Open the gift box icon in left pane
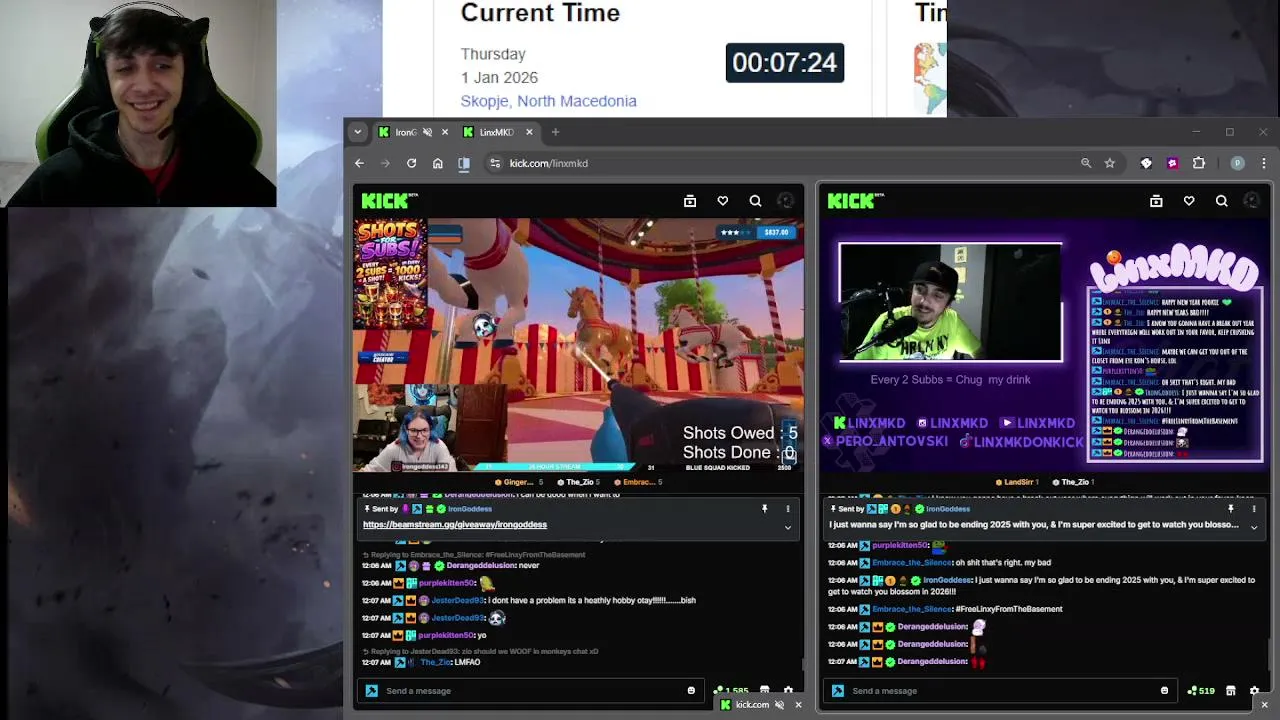Screen dimensions: 1280x720 (x=690, y=201)
